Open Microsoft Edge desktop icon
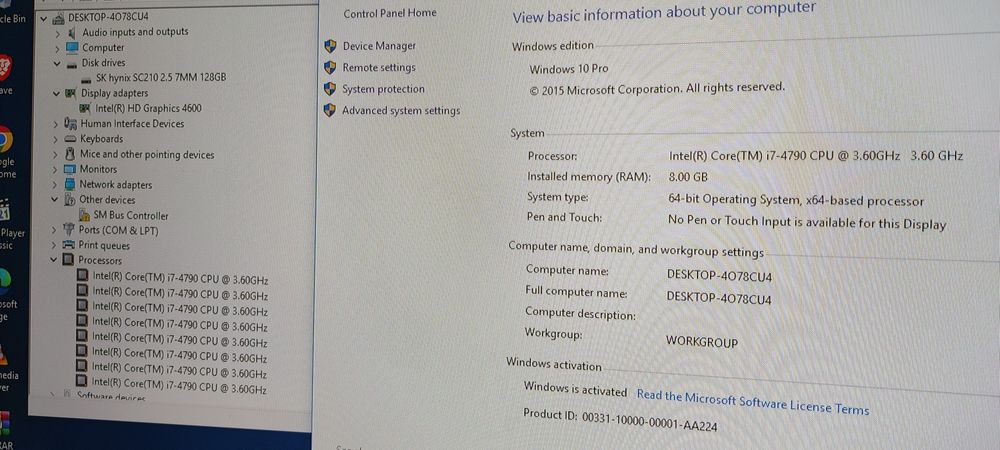This screenshot has height=450, width=1000. (4, 282)
